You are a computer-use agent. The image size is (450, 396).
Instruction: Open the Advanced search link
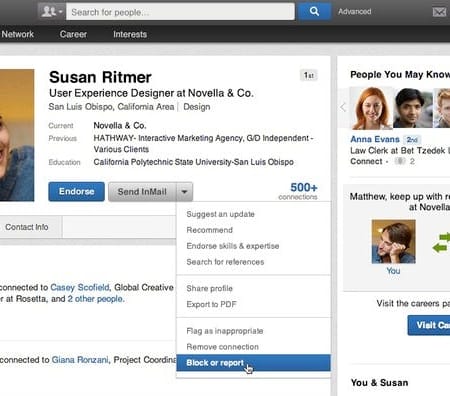[x=355, y=12]
